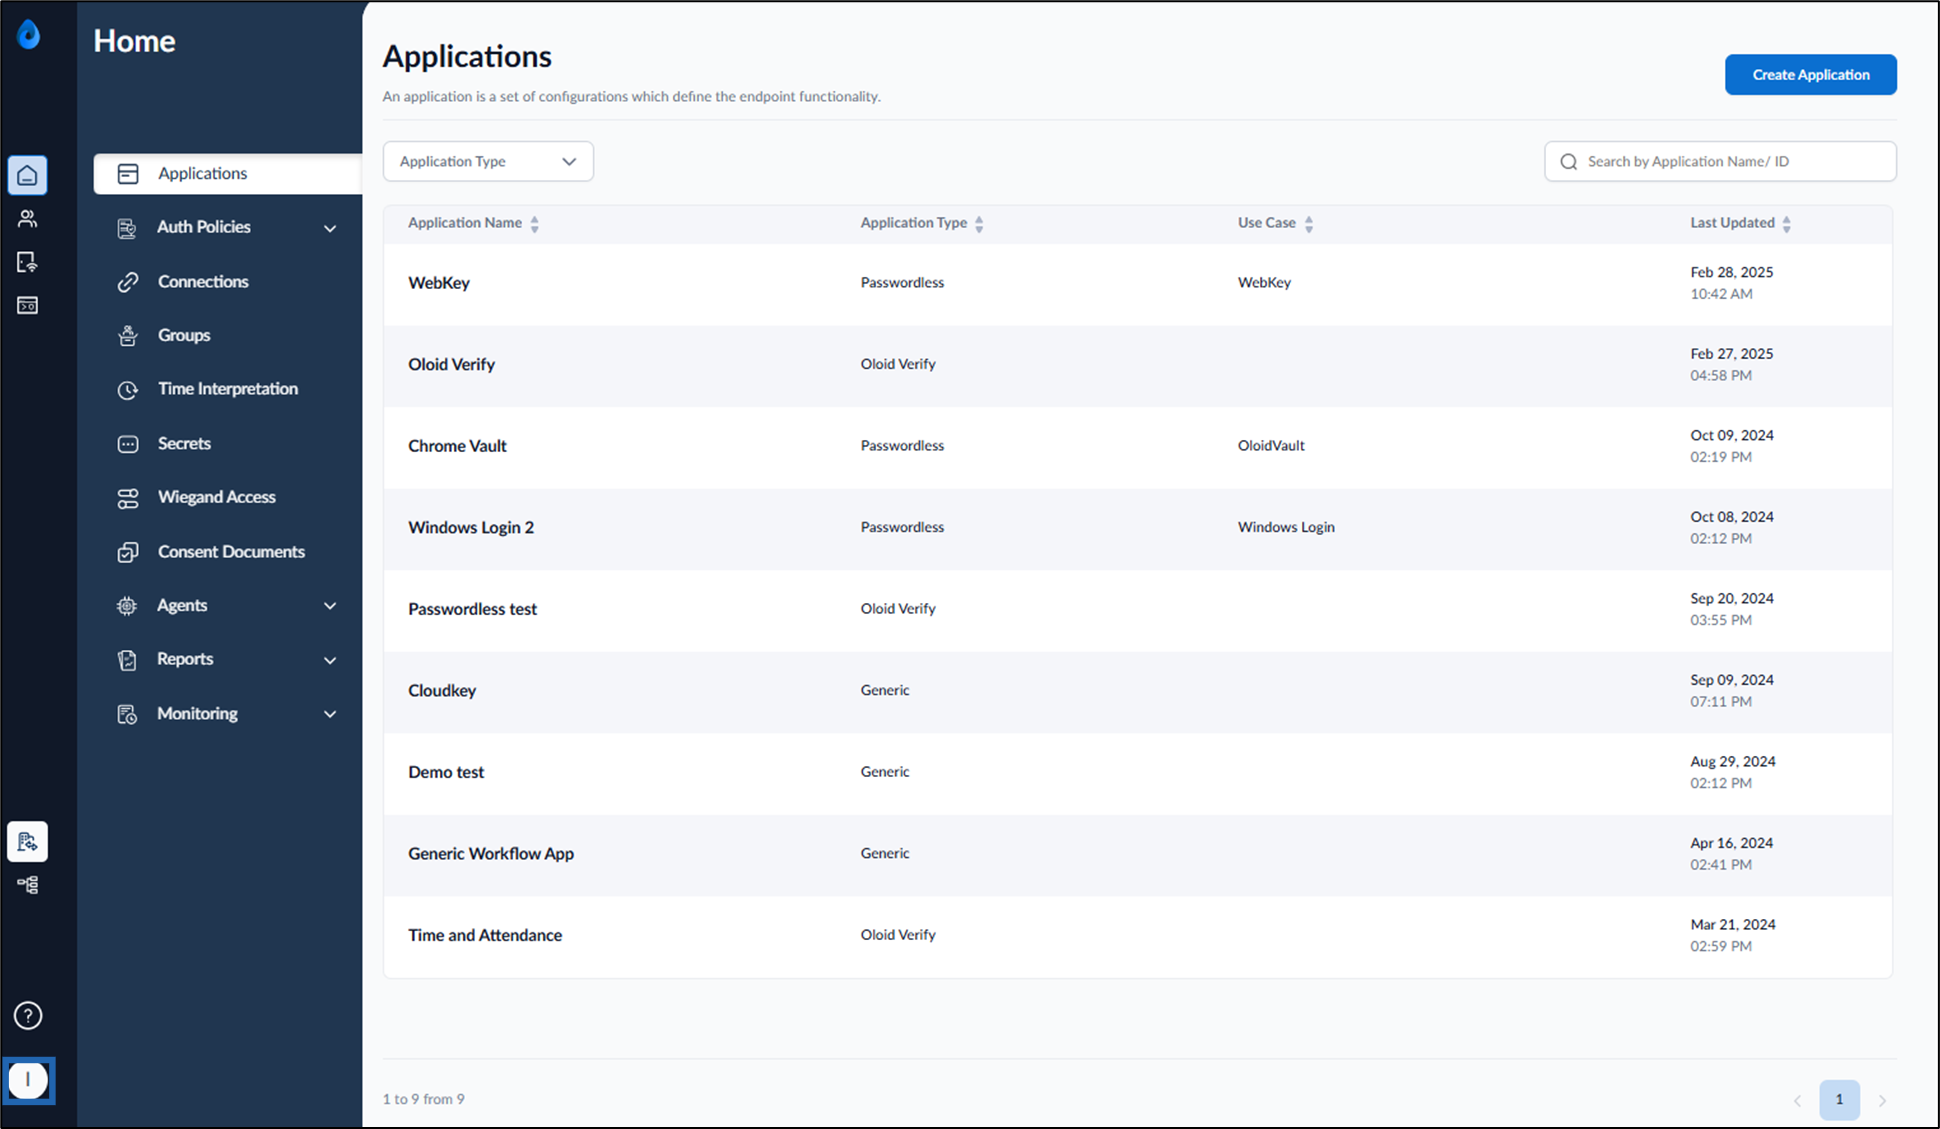Screen dimensions: 1940x1129
Task: Open the Generic Workflow App row
Action: click(x=1137, y=854)
